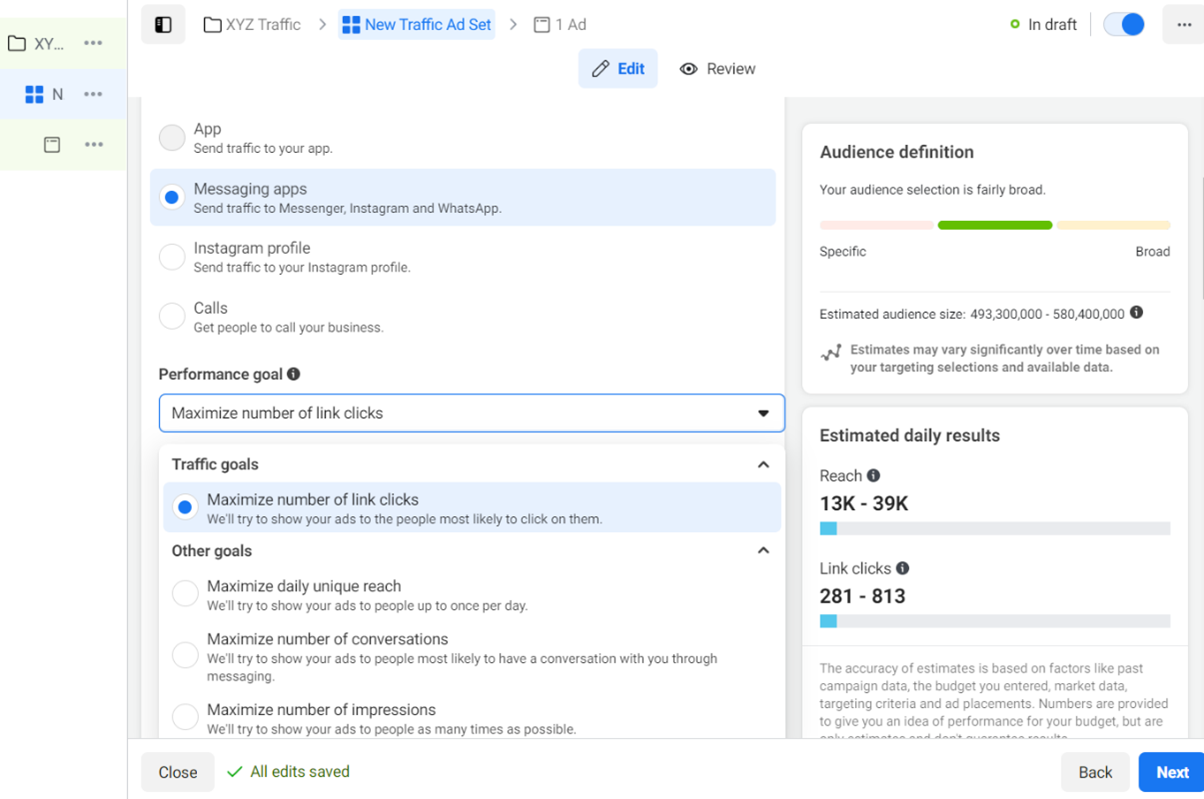Click the info icon next to Reach

873,476
